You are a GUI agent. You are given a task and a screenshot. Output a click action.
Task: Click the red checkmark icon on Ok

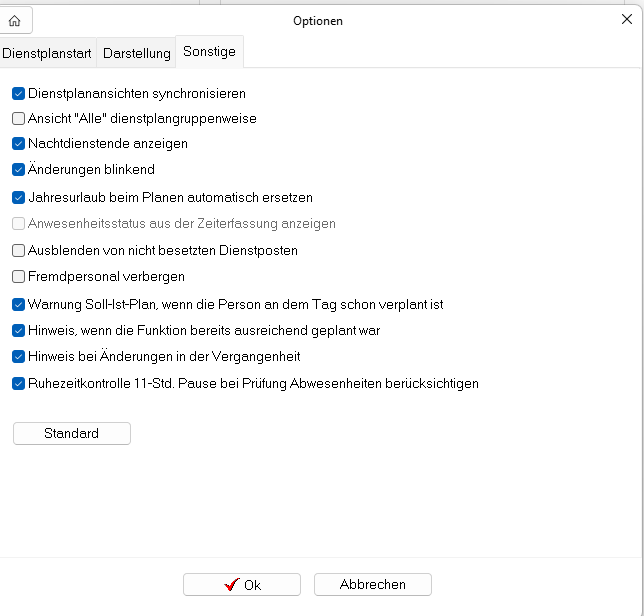tap(232, 584)
